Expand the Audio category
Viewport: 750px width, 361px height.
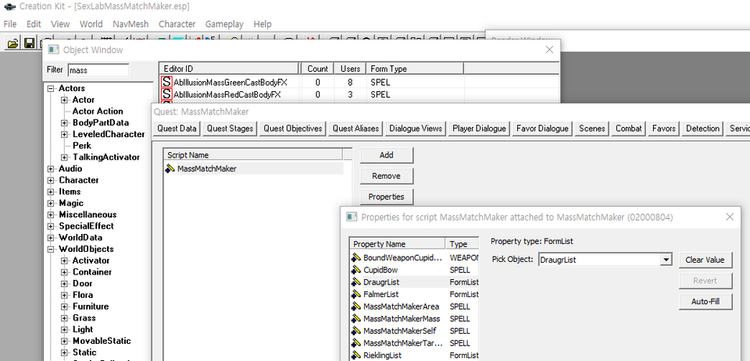pos(51,169)
